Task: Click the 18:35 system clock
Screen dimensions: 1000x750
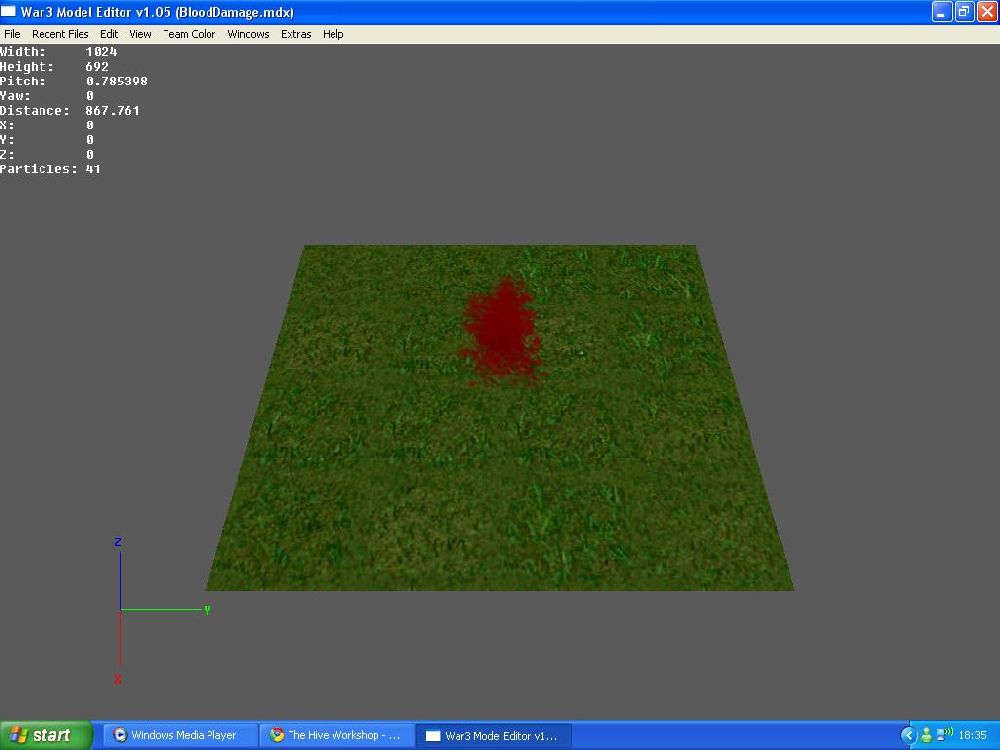Action: (x=973, y=735)
